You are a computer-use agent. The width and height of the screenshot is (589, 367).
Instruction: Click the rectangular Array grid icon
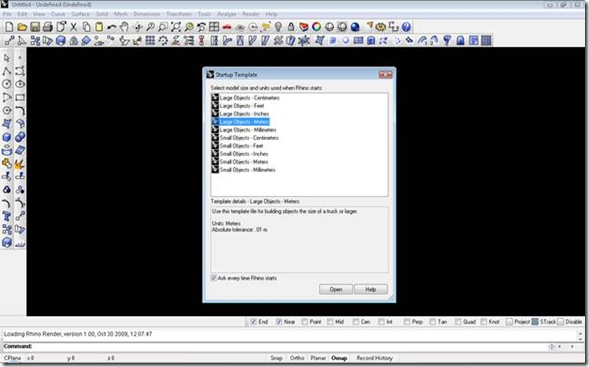point(150,40)
